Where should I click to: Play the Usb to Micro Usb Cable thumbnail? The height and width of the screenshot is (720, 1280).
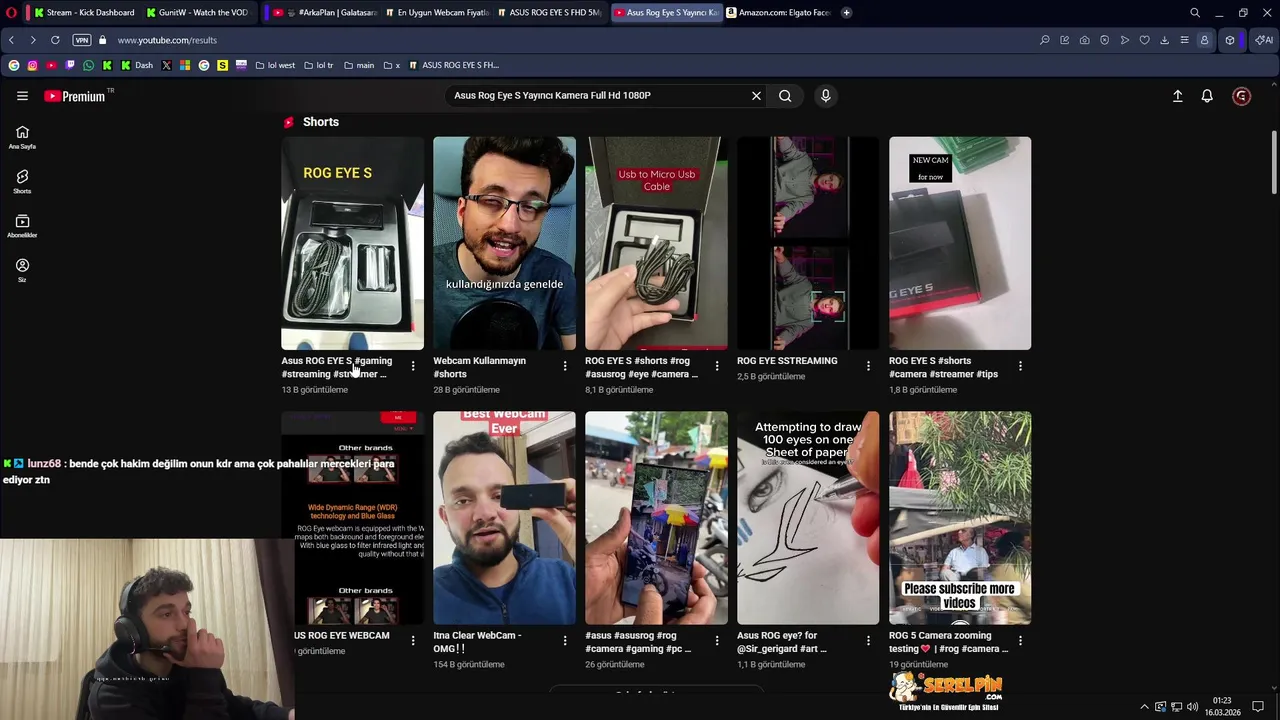pyautogui.click(x=656, y=243)
